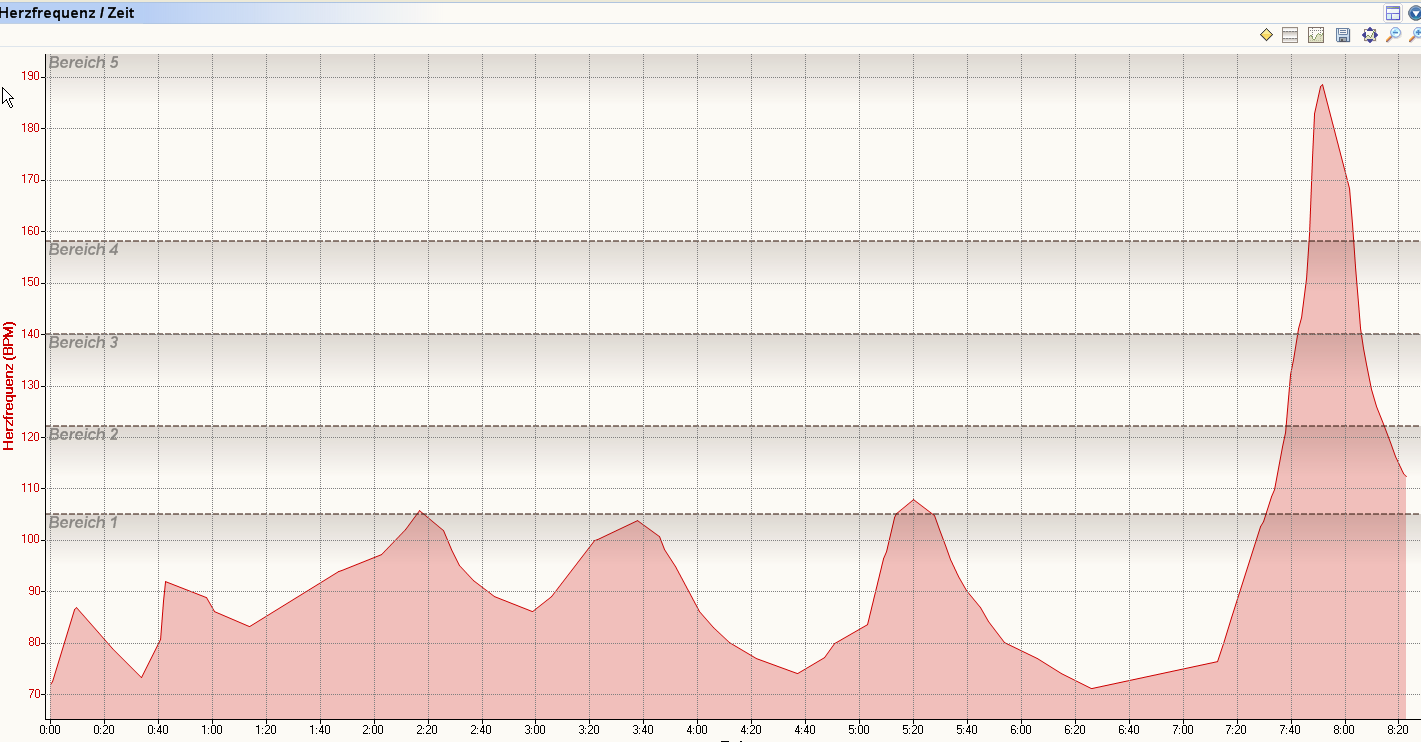Screen dimensions: 1421x742
Task: Click the 'Herzfrequenz / Zeit' panel title
Action: [68, 13]
